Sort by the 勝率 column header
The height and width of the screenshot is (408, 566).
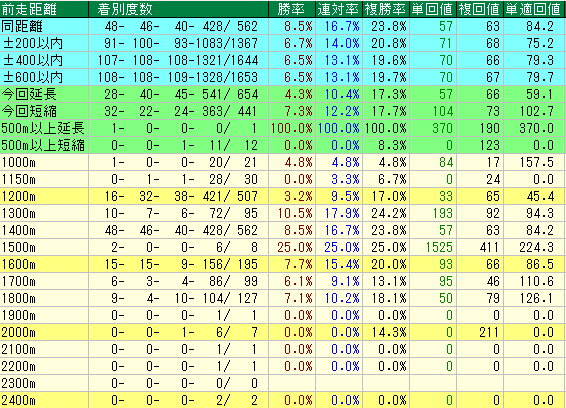(x=292, y=9)
